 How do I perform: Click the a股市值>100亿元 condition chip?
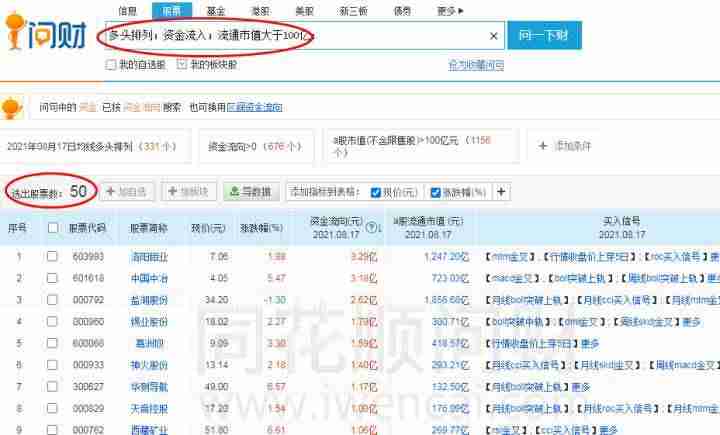421,147
